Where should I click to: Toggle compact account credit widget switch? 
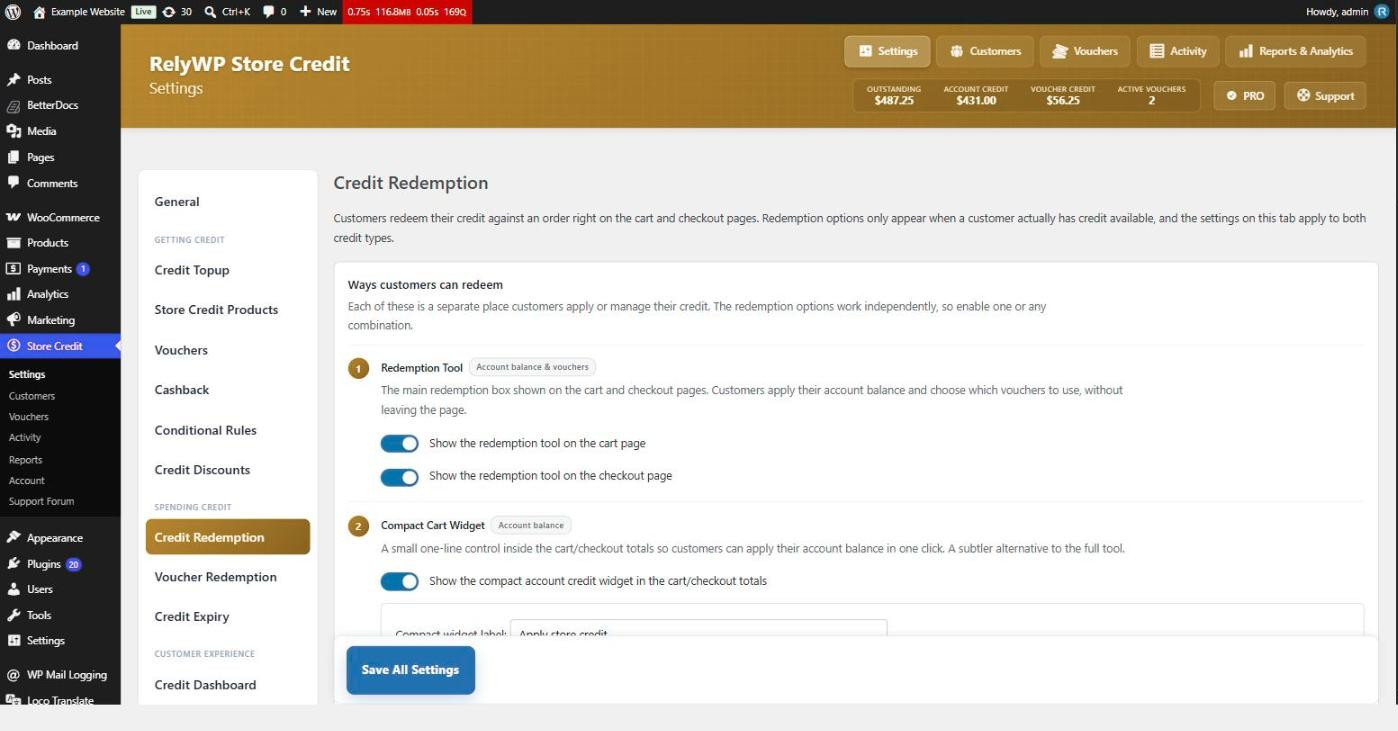[400, 581]
